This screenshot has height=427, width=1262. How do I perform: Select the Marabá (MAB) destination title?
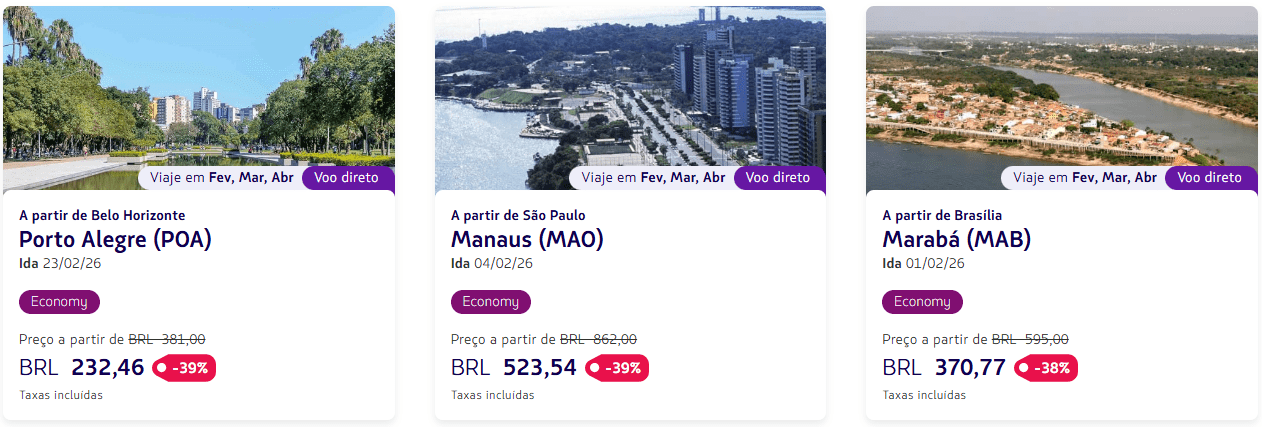click(956, 240)
